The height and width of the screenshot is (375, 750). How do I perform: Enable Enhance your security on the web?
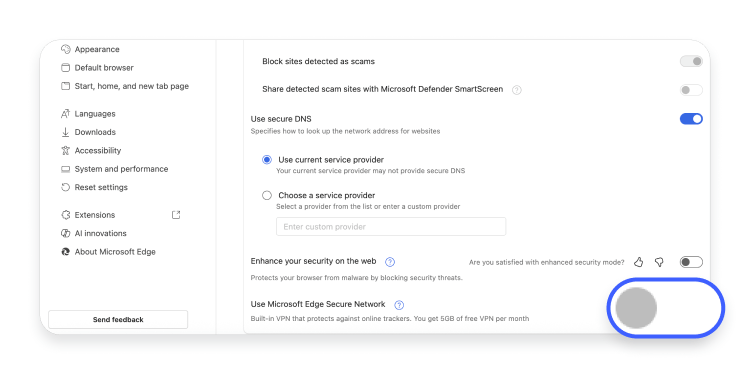[691, 262]
